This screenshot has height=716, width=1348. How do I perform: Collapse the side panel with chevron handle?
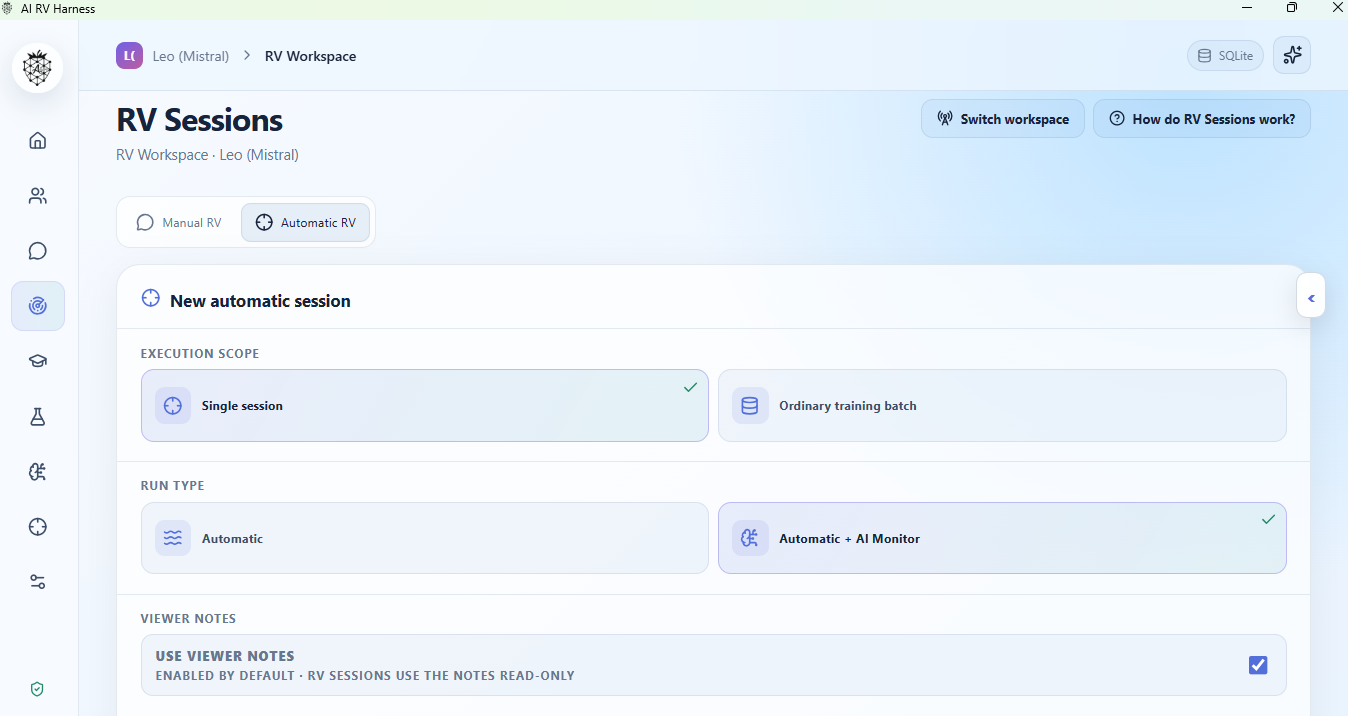tap(1311, 297)
